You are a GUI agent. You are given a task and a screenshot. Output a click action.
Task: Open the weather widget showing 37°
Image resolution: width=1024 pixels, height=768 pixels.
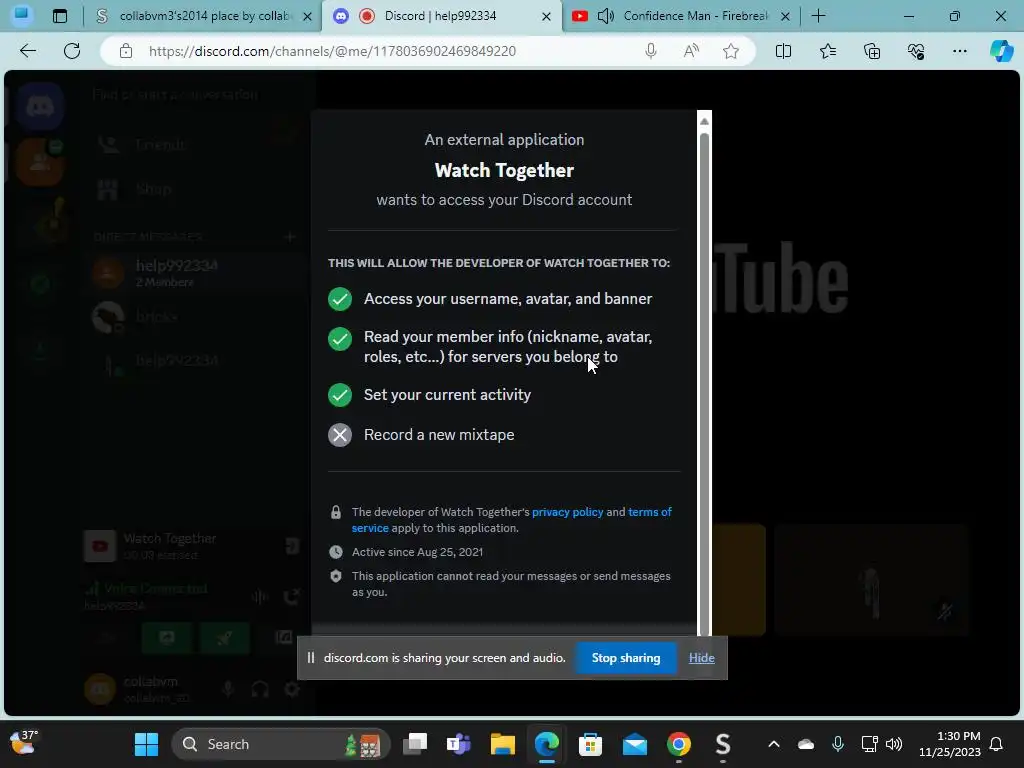(24, 743)
